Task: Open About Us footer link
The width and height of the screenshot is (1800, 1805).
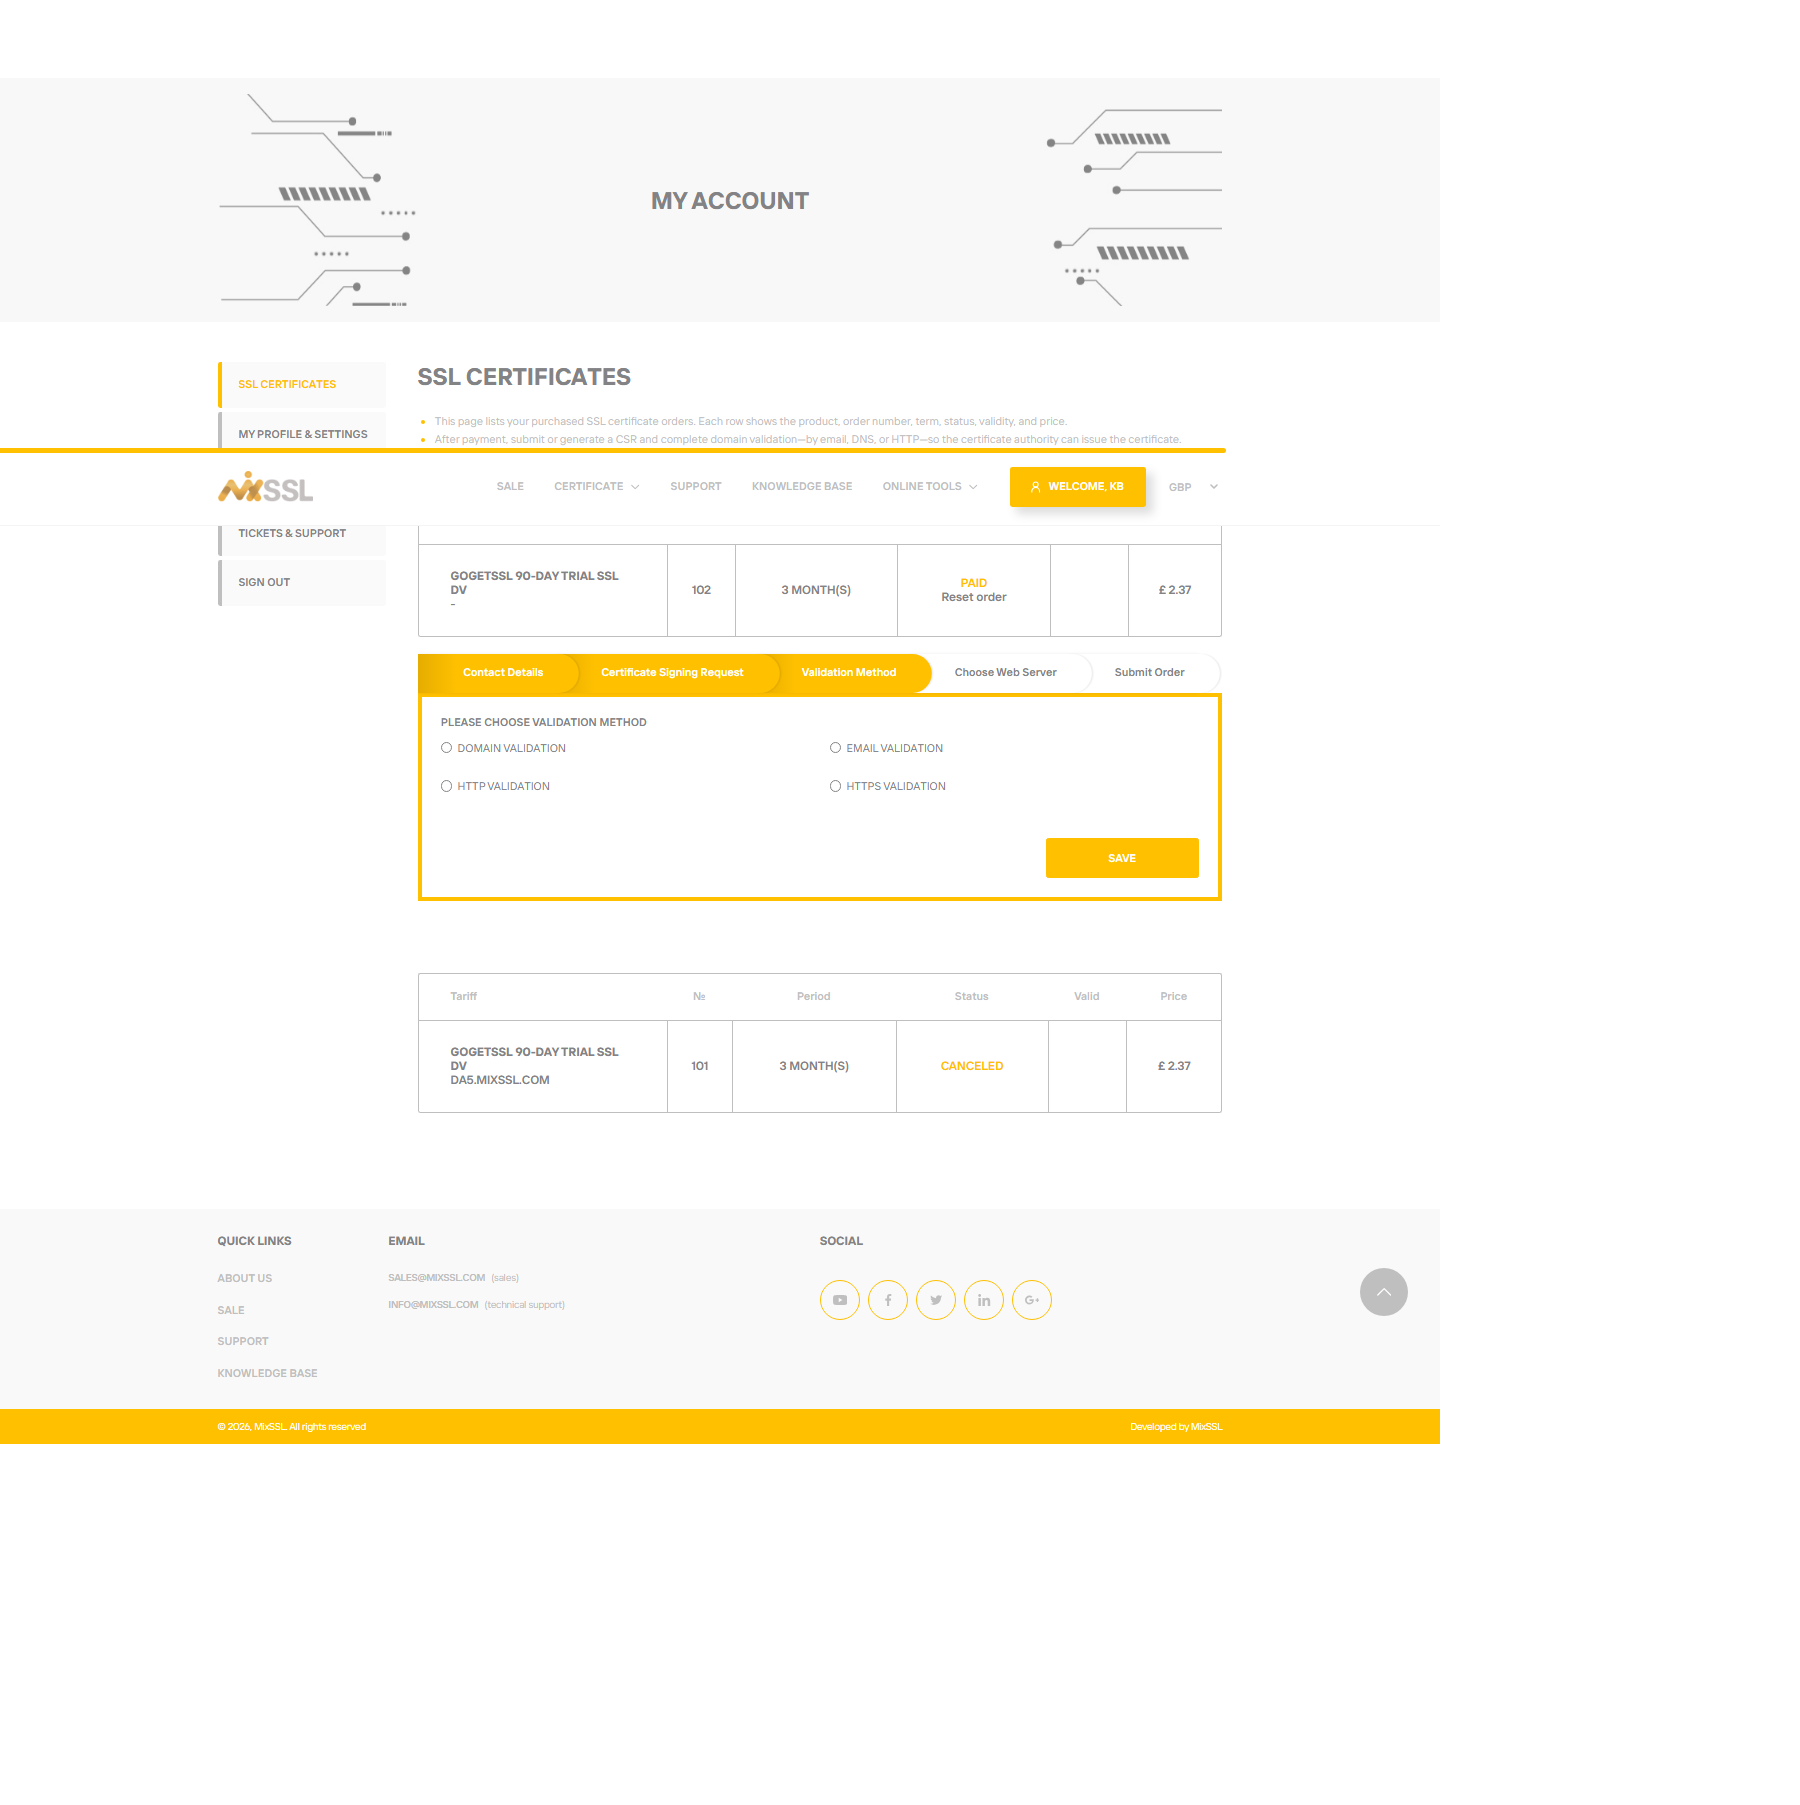Action: [245, 1279]
